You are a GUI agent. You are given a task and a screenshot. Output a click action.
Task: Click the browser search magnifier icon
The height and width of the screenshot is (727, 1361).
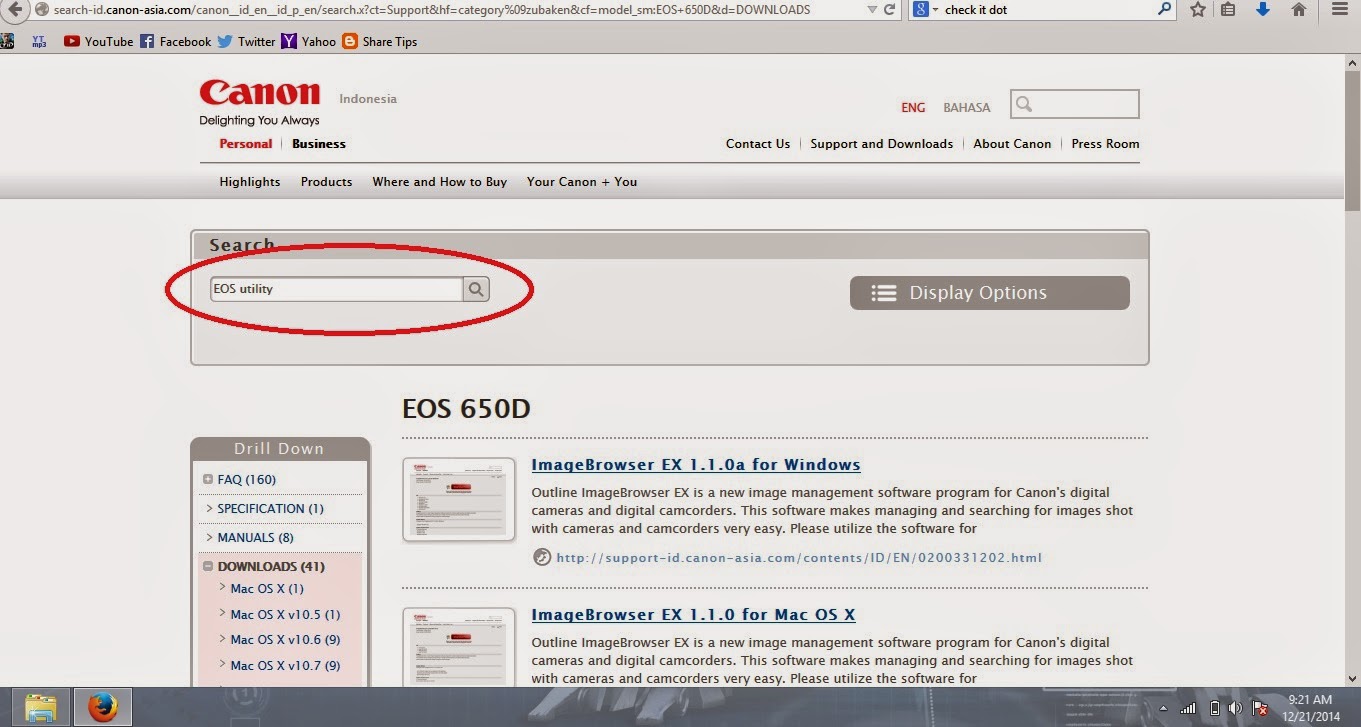click(x=1164, y=9)
